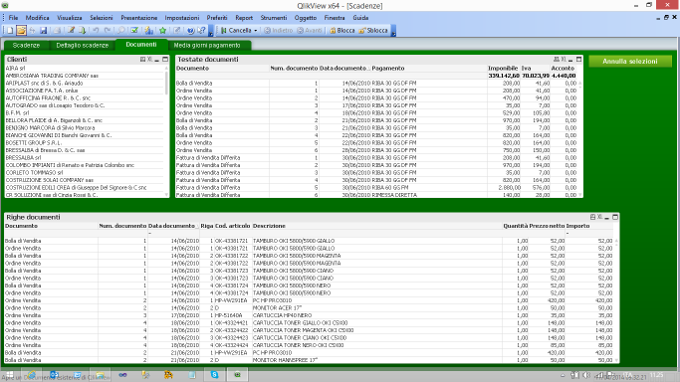Open Help Topics globe icon
The image size is (680, 382).
tap(190, 31)
